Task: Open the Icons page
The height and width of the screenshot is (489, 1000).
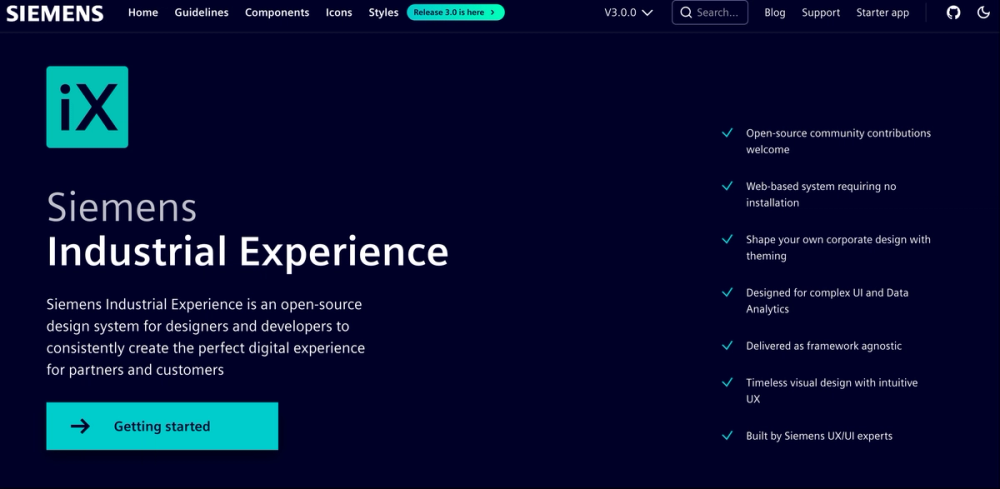Action: (x=339, y=13)
